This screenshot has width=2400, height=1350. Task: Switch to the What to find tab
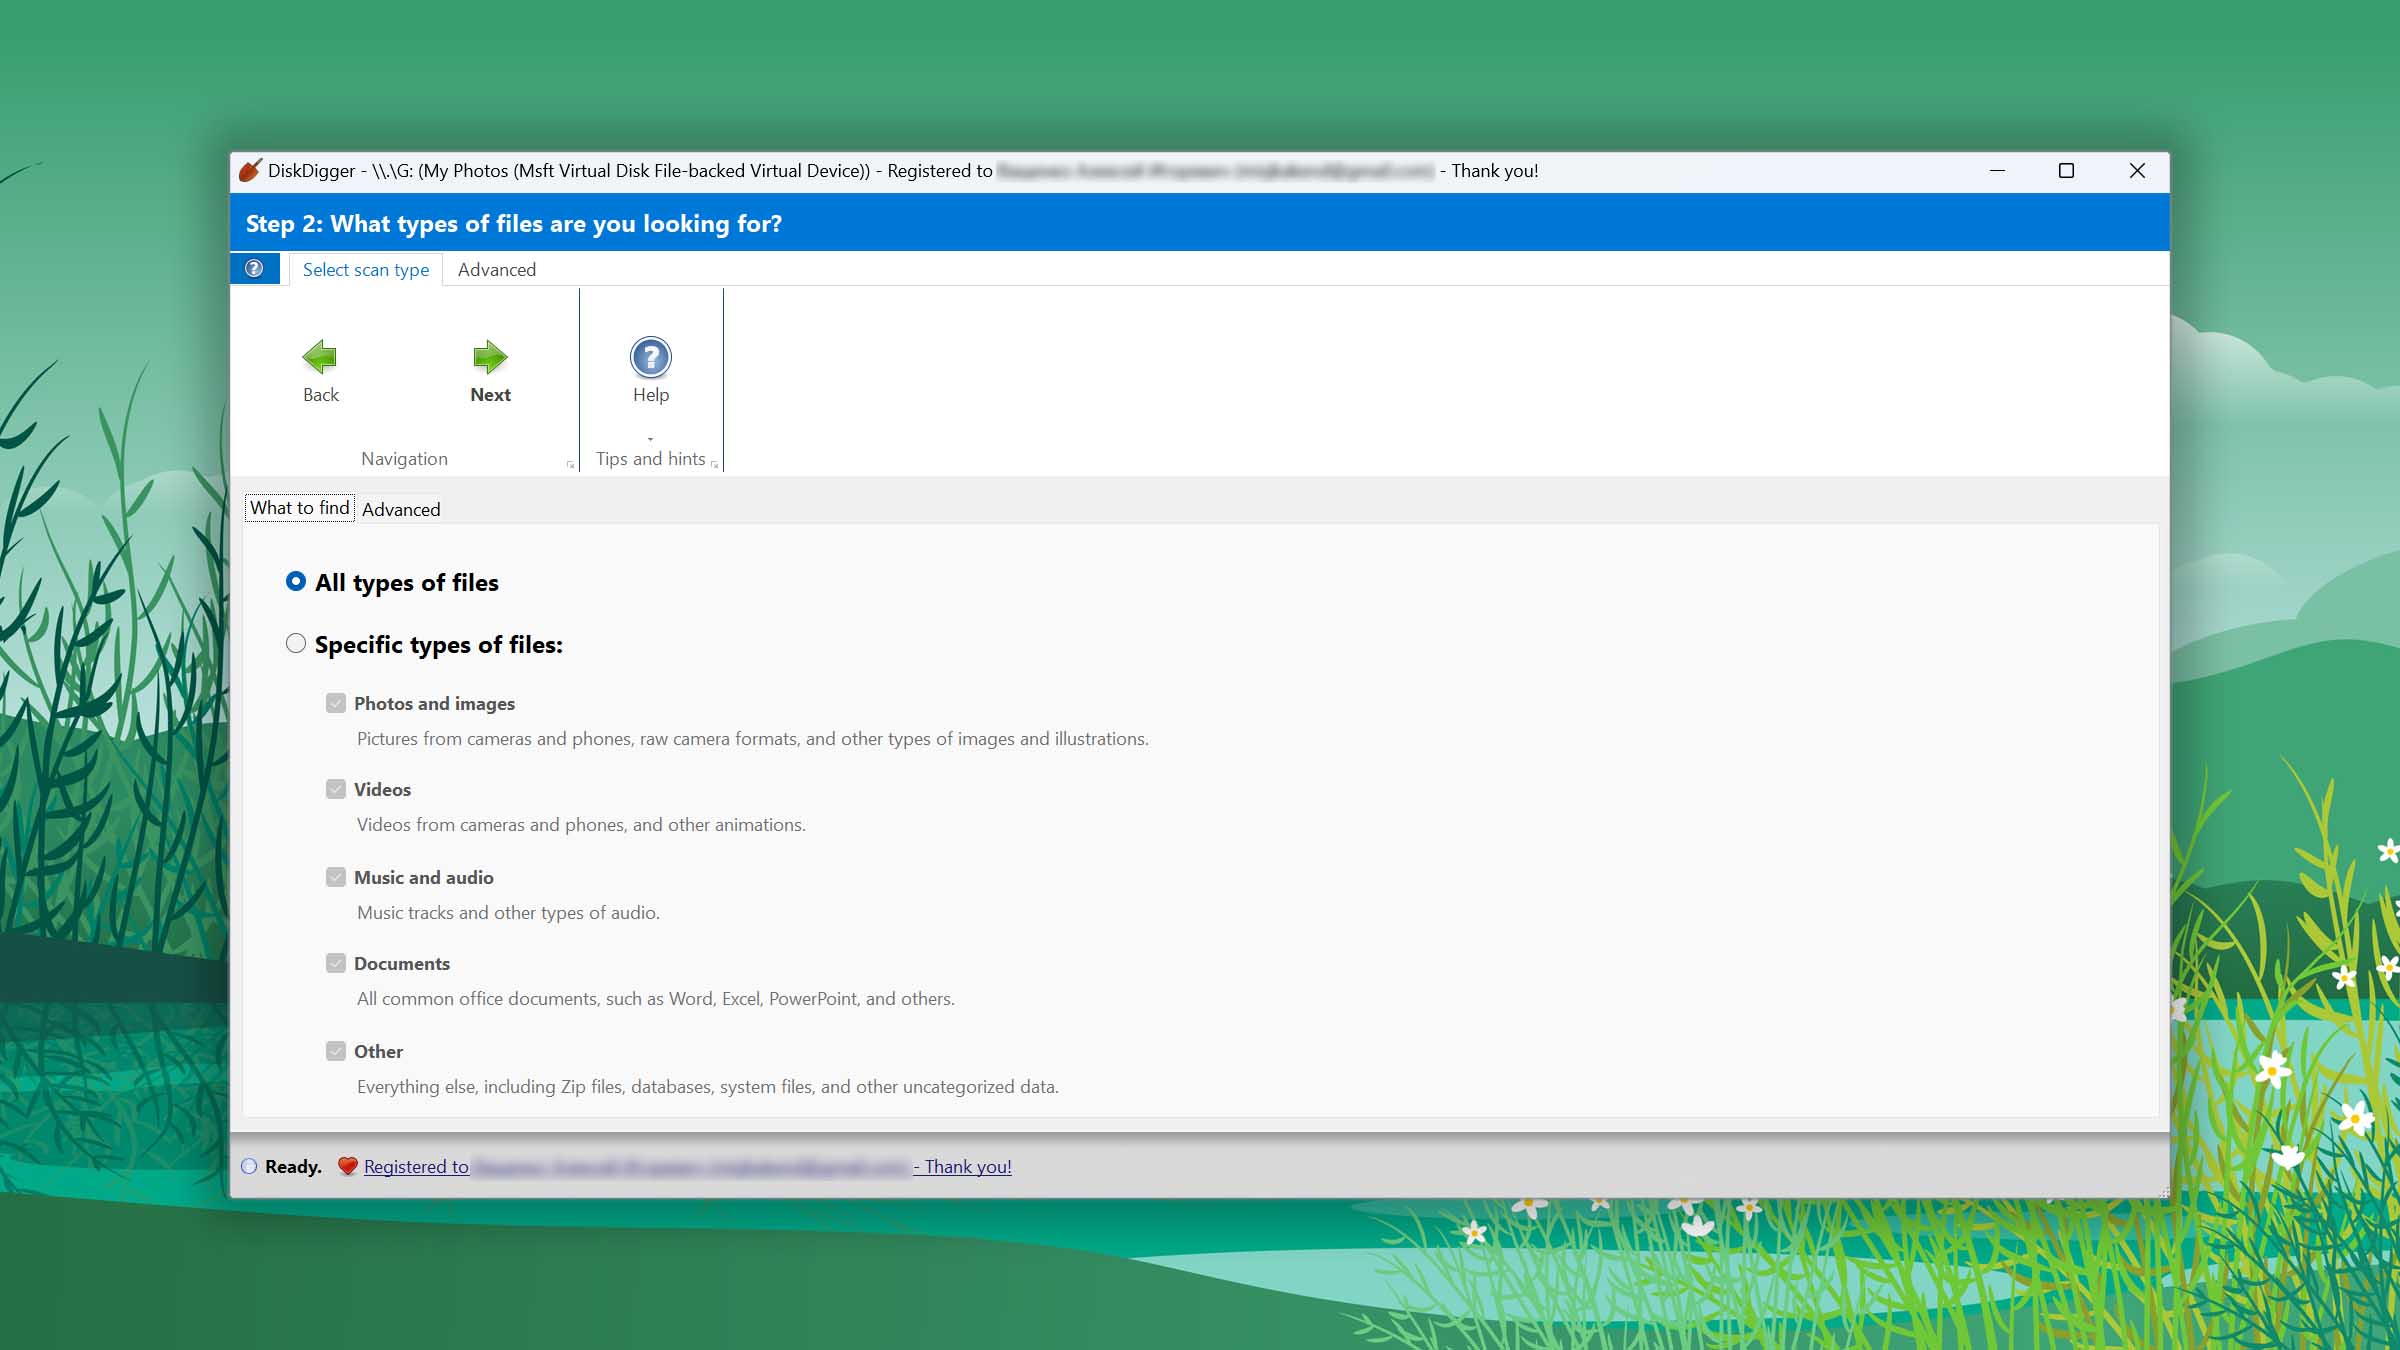coord(298,506)
